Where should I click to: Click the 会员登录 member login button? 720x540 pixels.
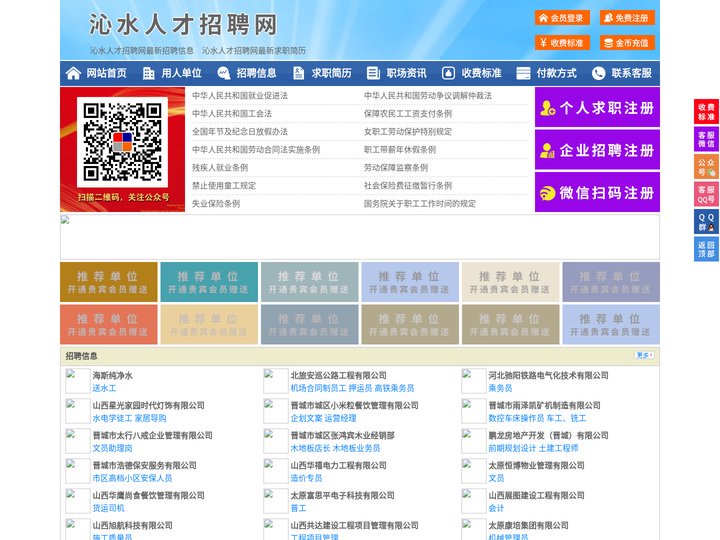[562, 18]
